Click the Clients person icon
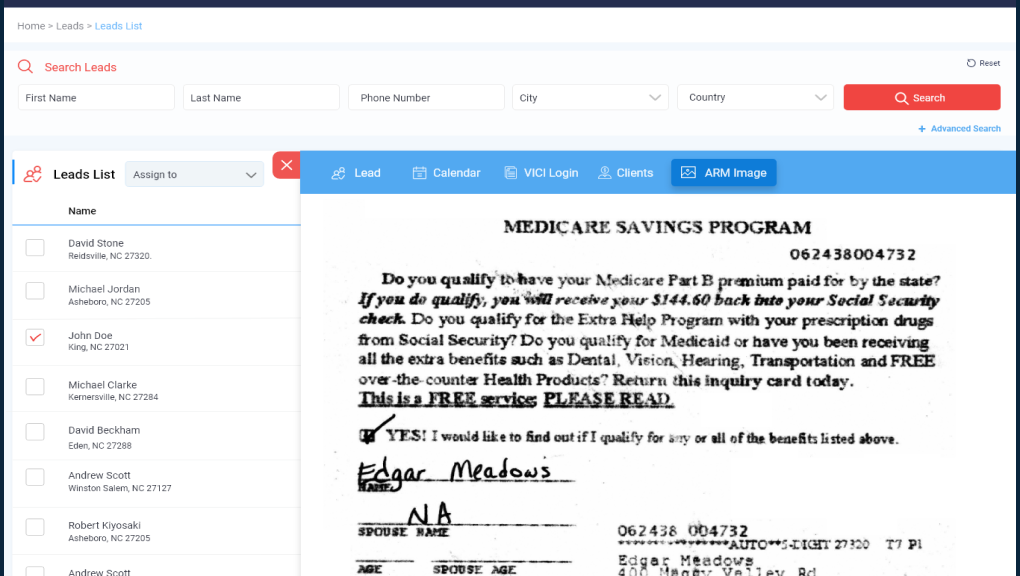The width and height of the screenshot is (1020, 576). [x=604, y=173]
